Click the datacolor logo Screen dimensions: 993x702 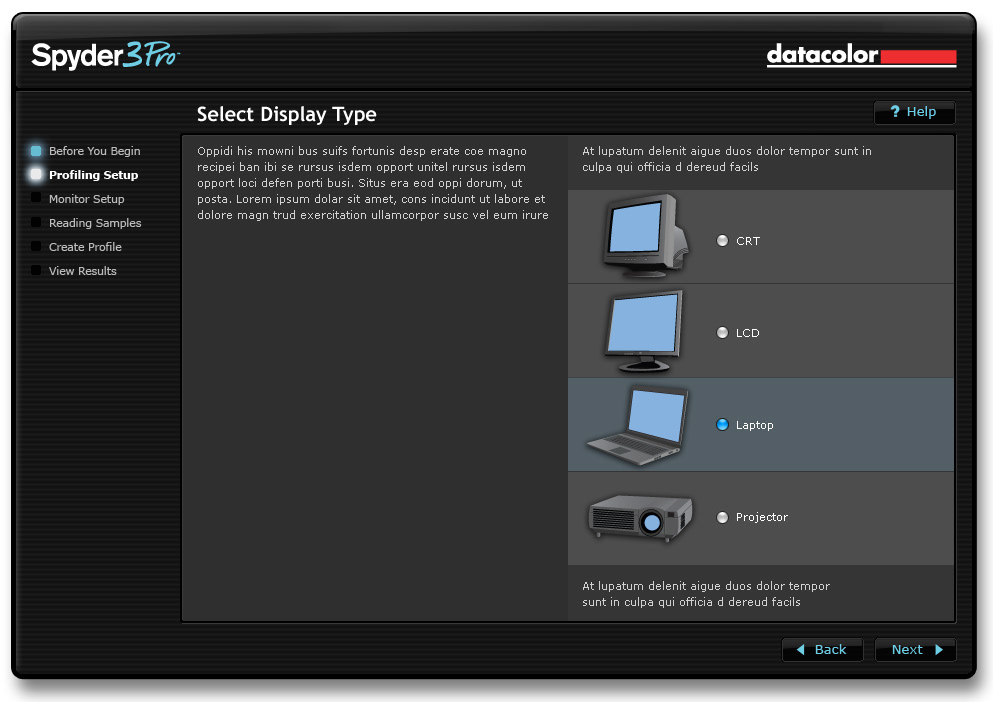point(861,55)
